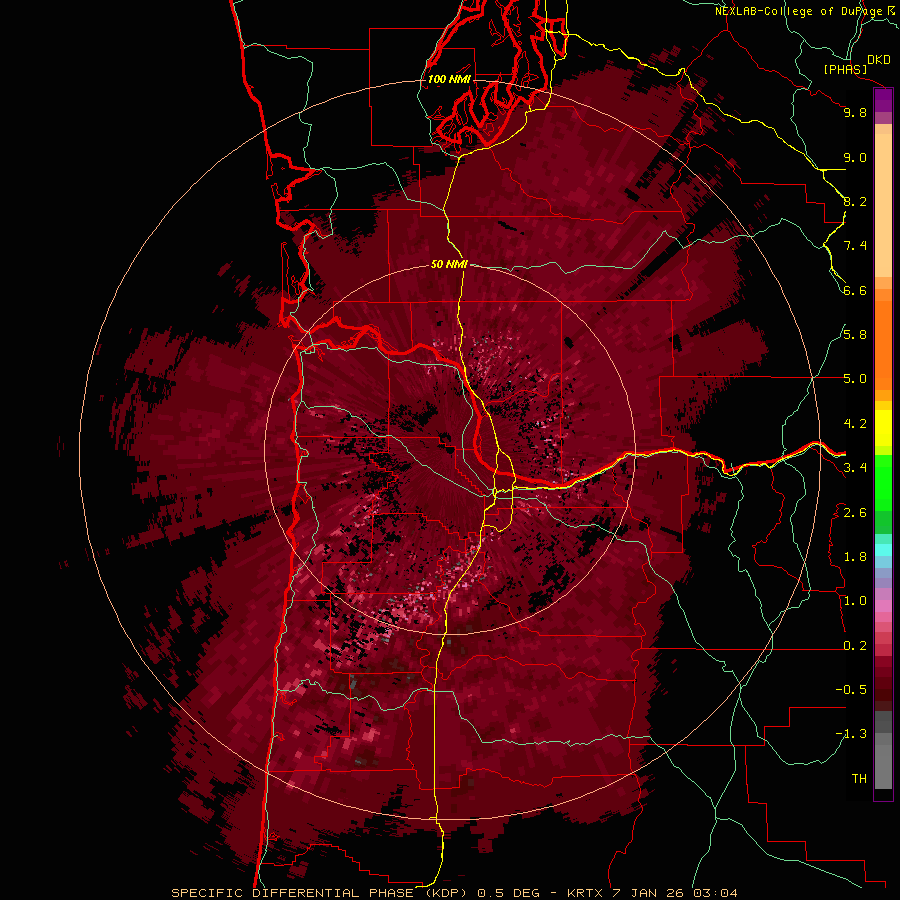900x900 pixels.
Task: Click the "DKD" product code label
Action: [879, 60]
